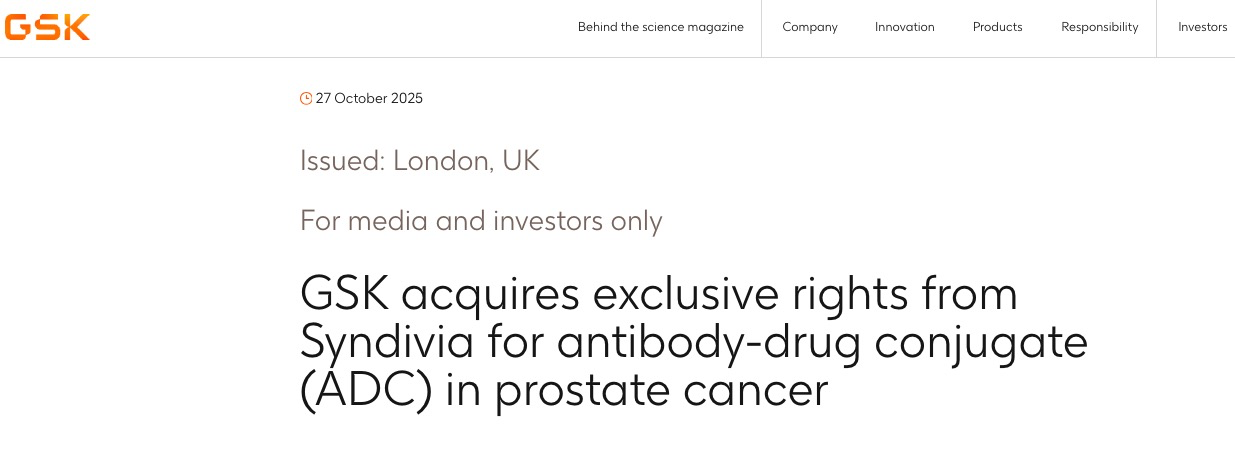Image resolution: width=1235 pixels, height=455 pixels.
Task: Click the clock icon beside the date
Action: (306, 98)
